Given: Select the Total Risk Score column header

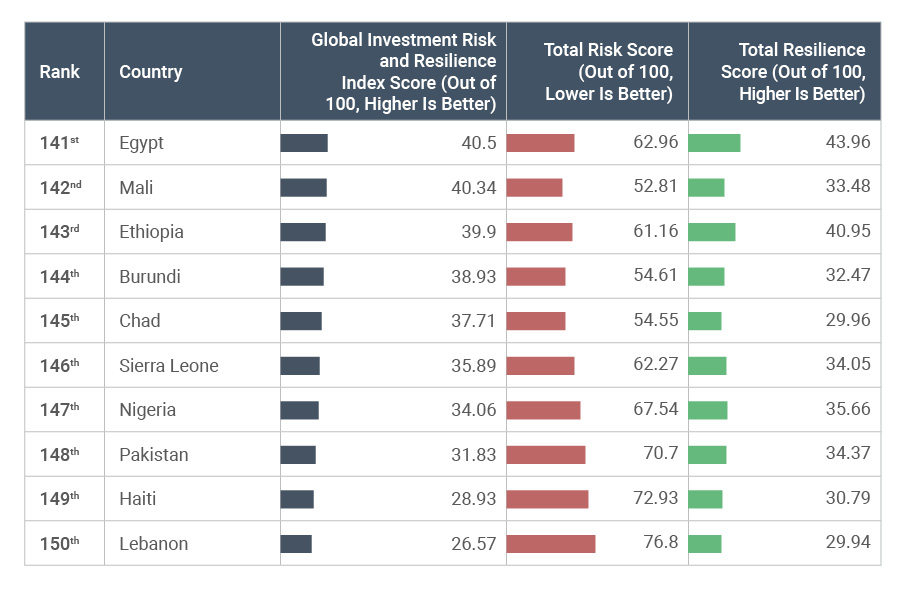Looking at the screenshot, I should pyautogui.click(x=608, y=72).
